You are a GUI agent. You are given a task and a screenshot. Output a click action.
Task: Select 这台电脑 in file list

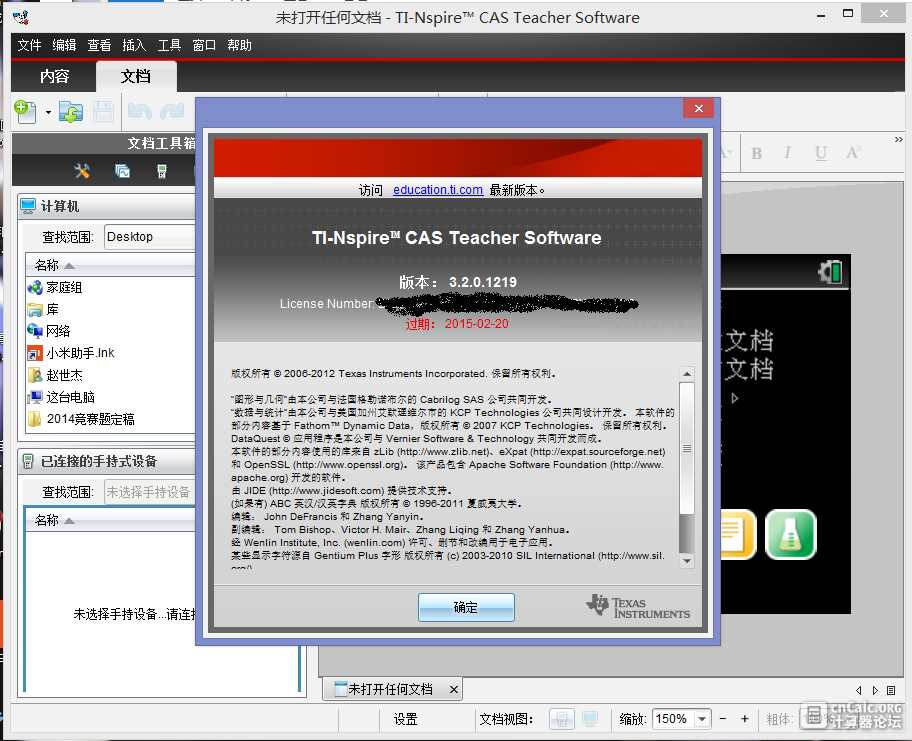61,397
